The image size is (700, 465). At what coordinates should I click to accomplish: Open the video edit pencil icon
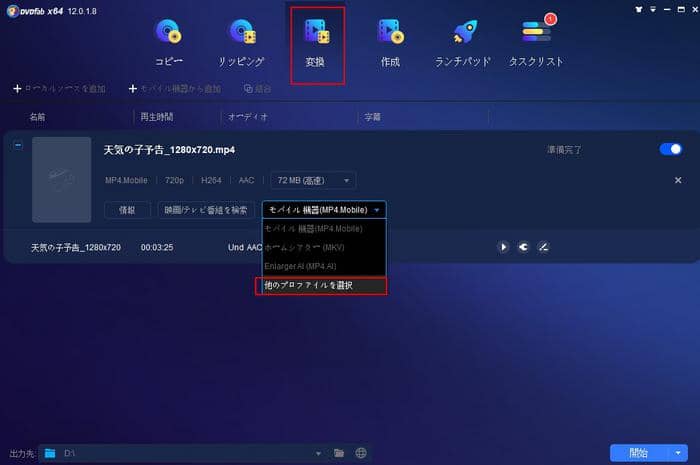click(x=543, y=247)
